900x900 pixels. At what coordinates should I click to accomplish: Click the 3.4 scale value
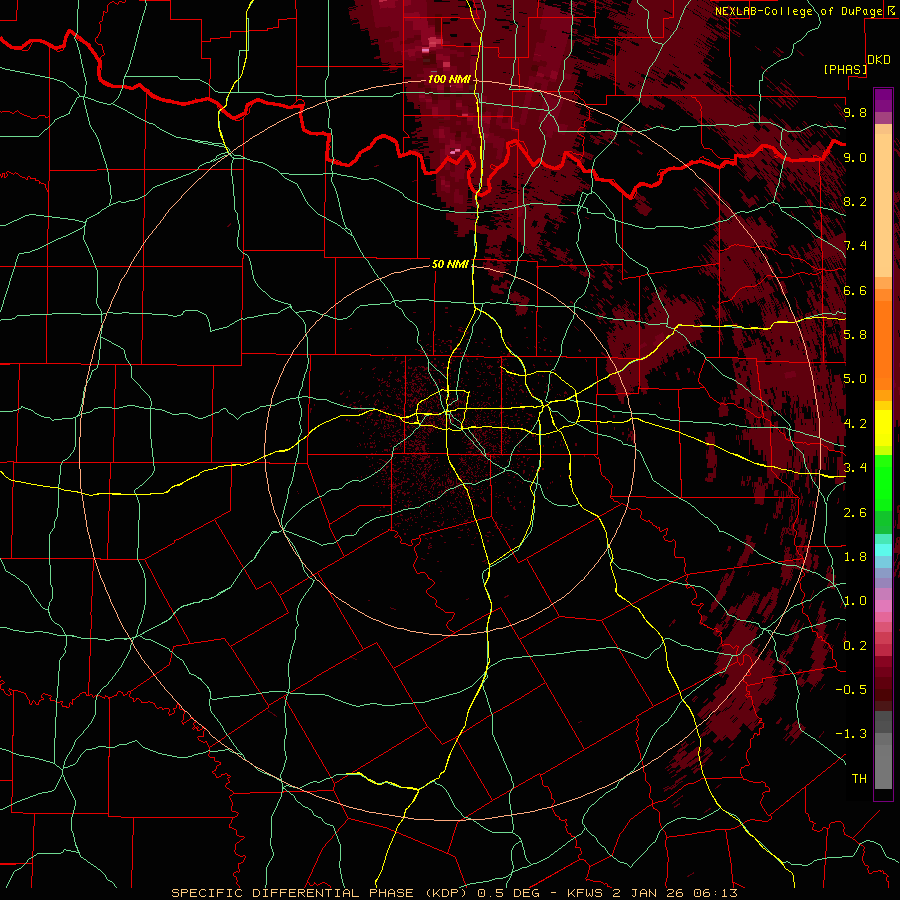click(855, 468)
